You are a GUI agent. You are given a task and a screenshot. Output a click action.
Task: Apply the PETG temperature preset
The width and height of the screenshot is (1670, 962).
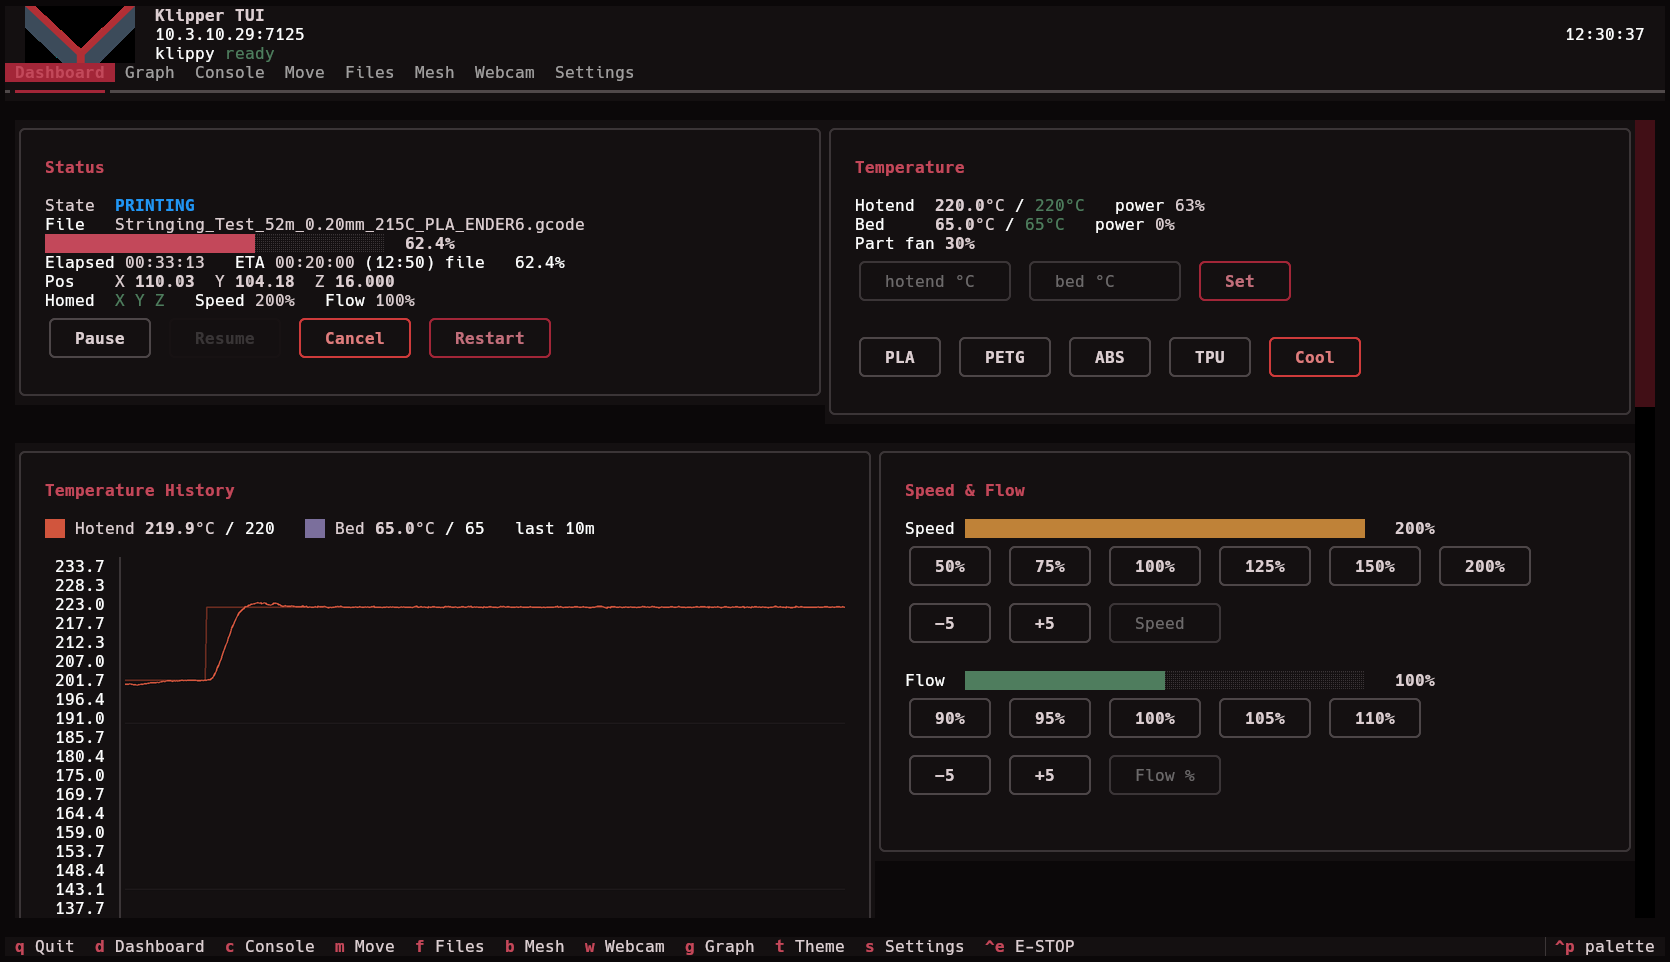pos(1005,357)
